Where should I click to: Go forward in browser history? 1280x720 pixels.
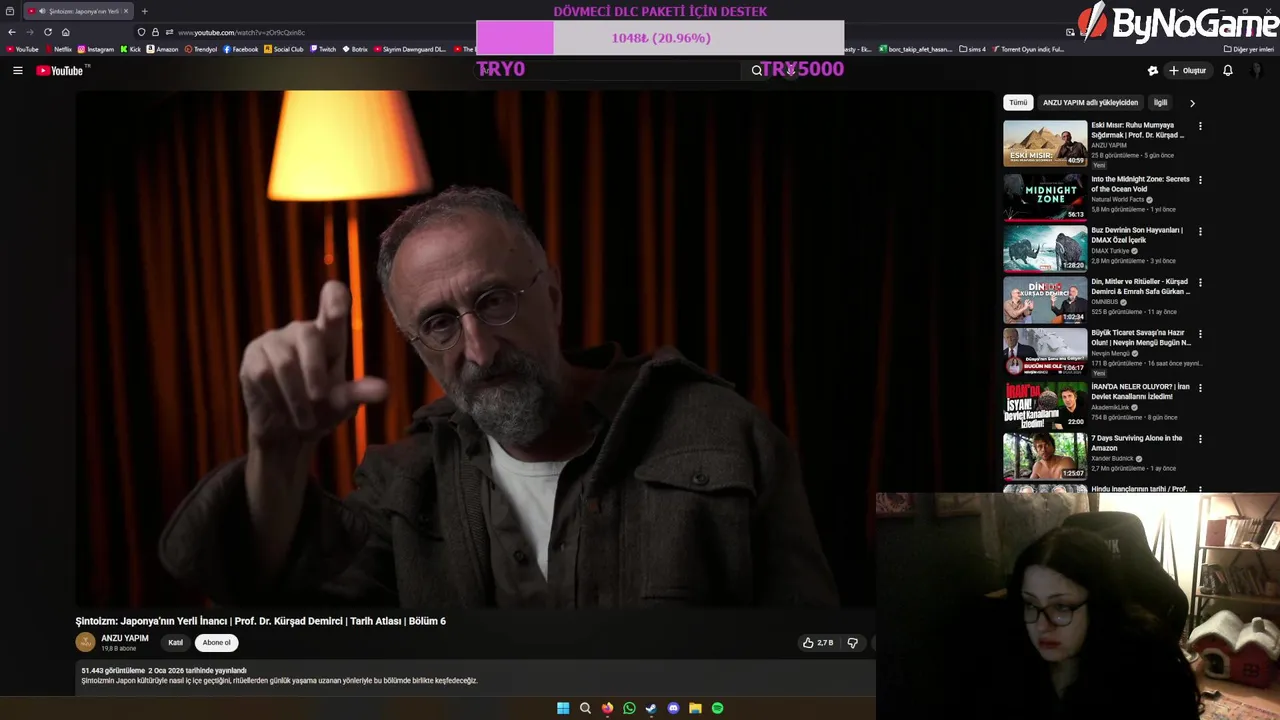(29, 32)
